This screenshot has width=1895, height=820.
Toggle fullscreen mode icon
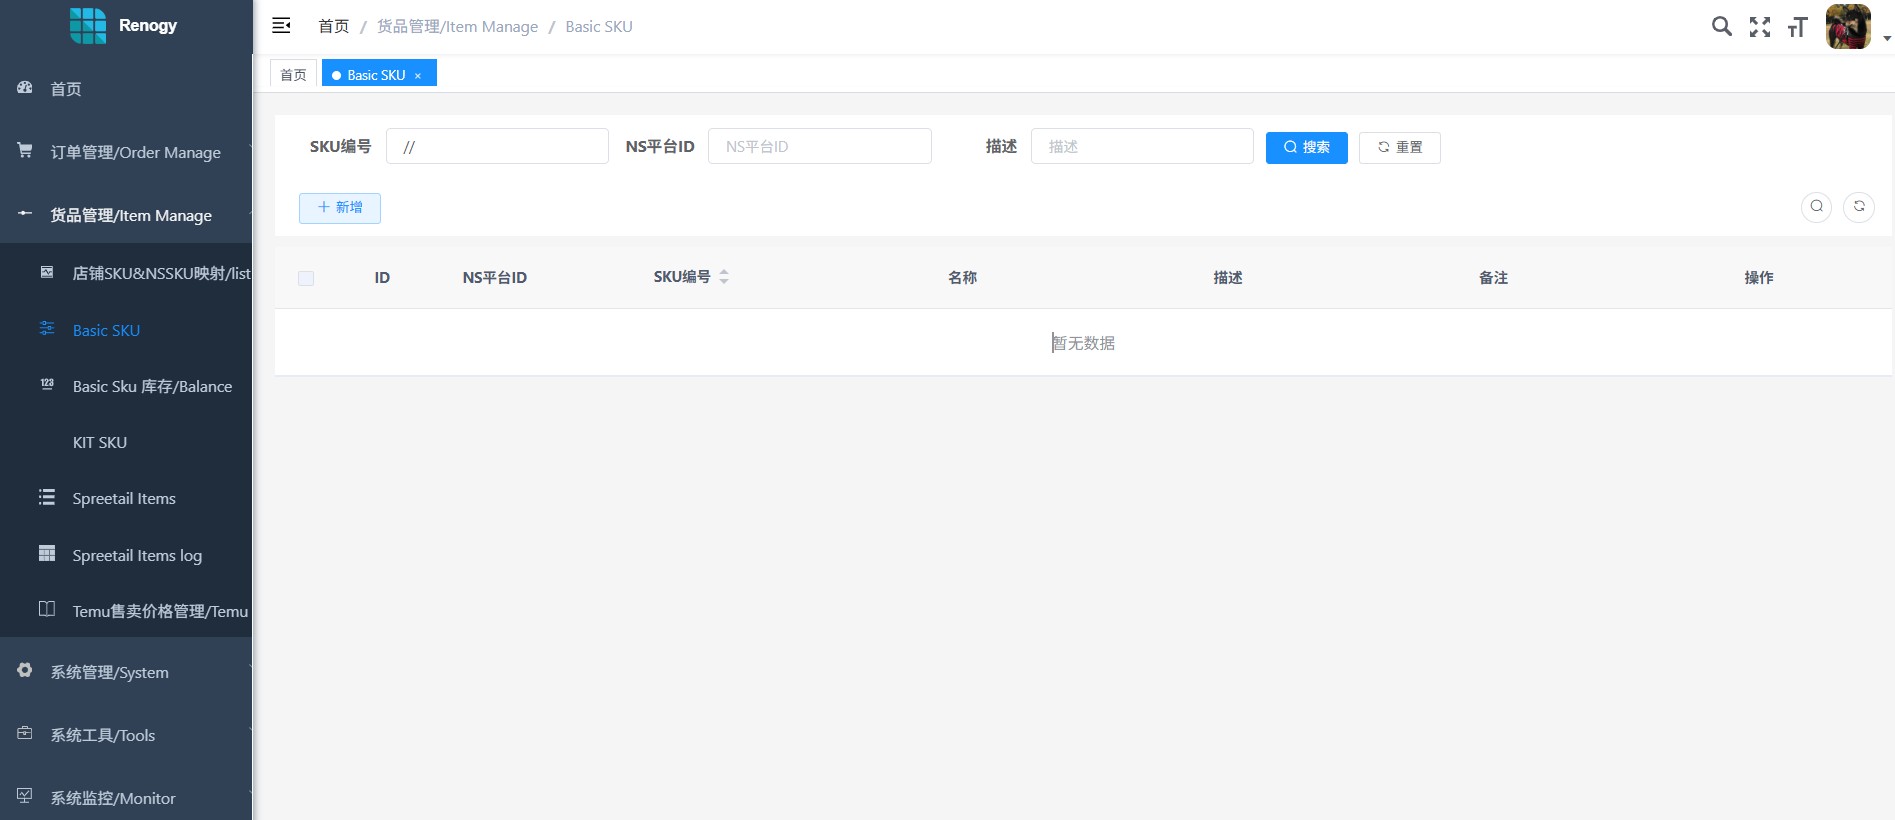pos(1759,27)
